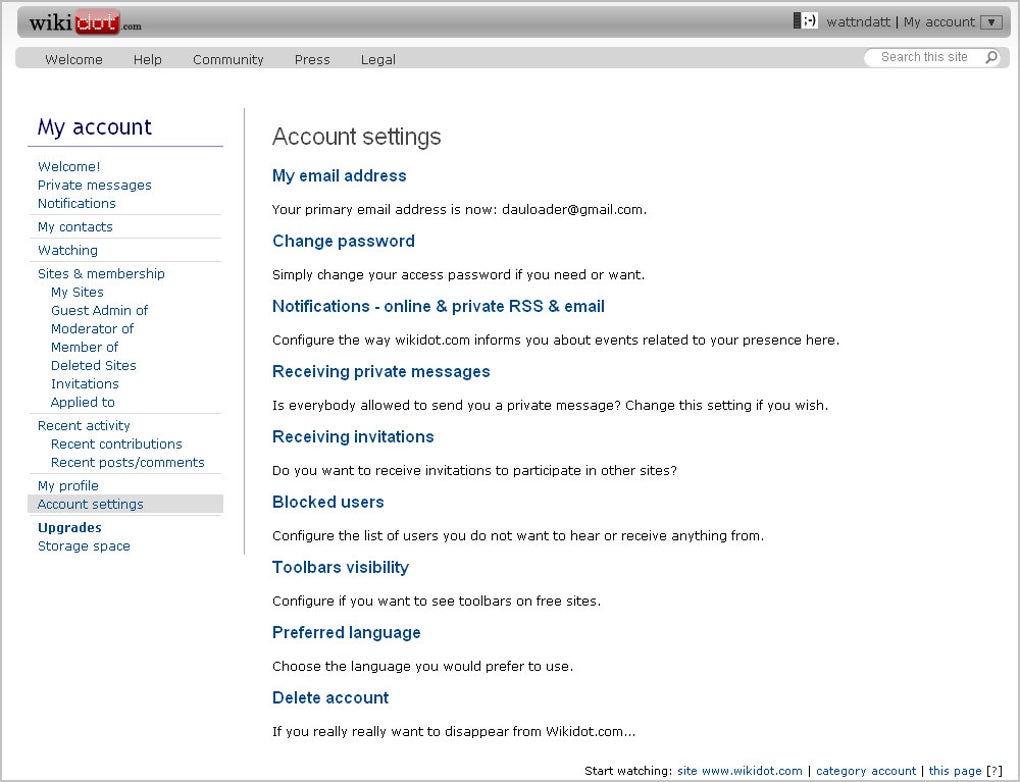Click the smiley karma icon beside wattndatt
The width and height of the screenshot is (1020, 782).
pos(805,21)
